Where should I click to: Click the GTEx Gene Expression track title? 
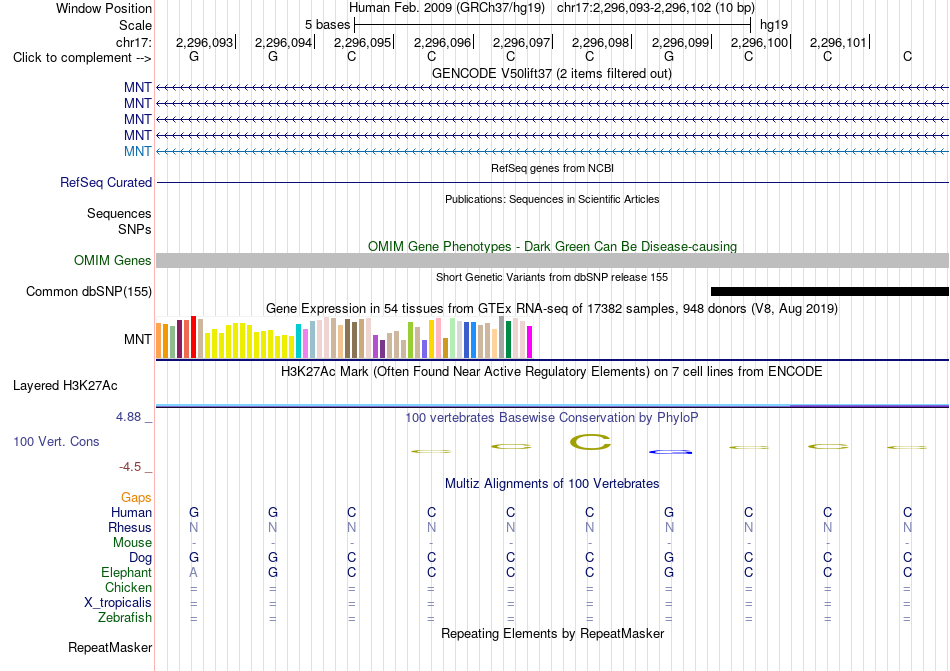click(552, 309)
